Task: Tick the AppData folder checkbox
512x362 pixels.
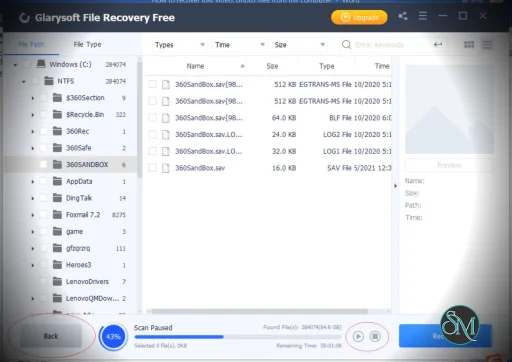Action: pyautogui.click(x=43, y=181)
